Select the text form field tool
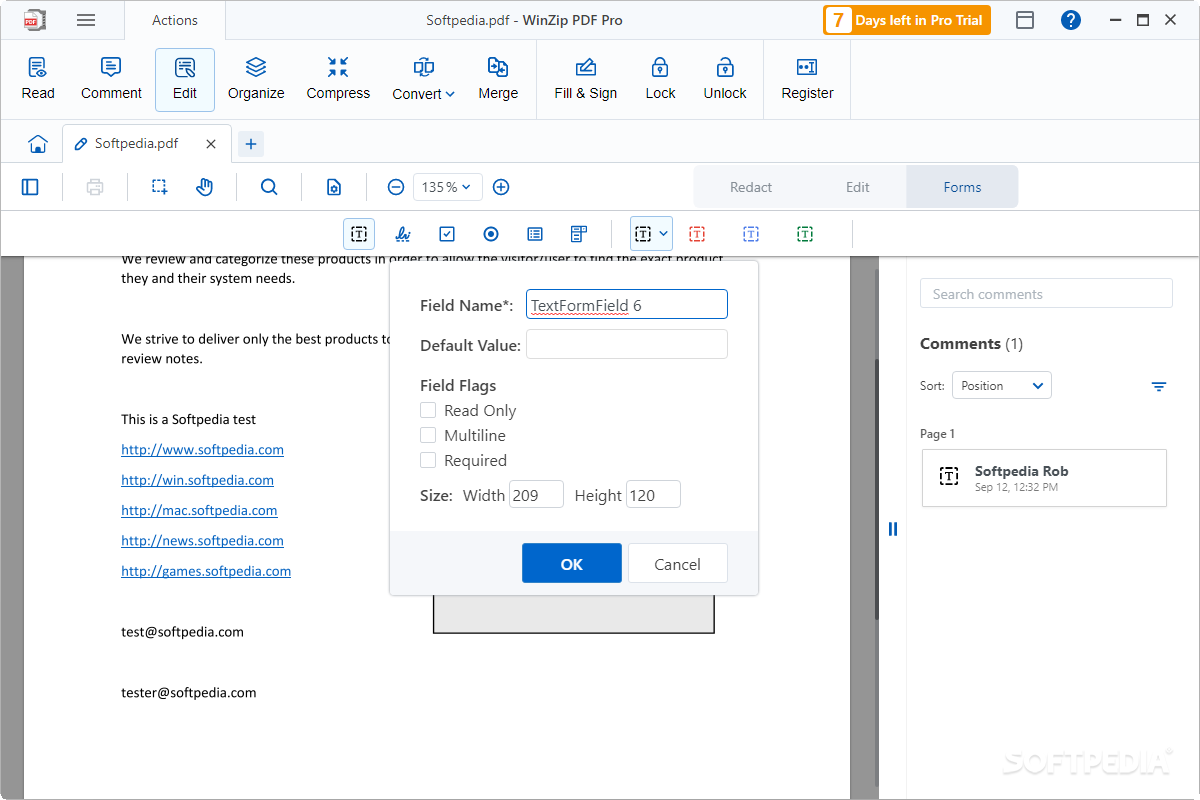The height and width of the screenshot is (800, 1200). pos(359,234)
